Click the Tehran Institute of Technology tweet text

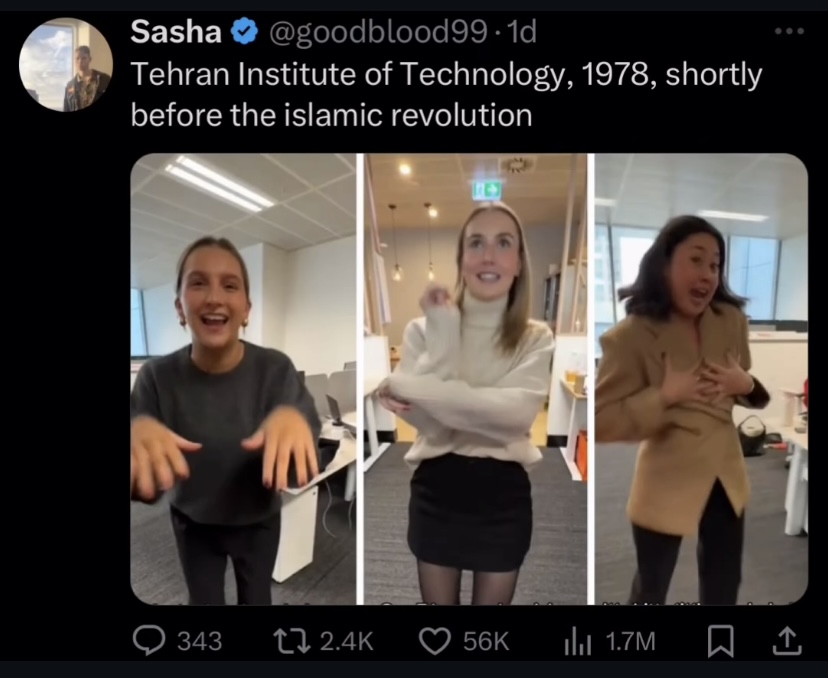446,95
